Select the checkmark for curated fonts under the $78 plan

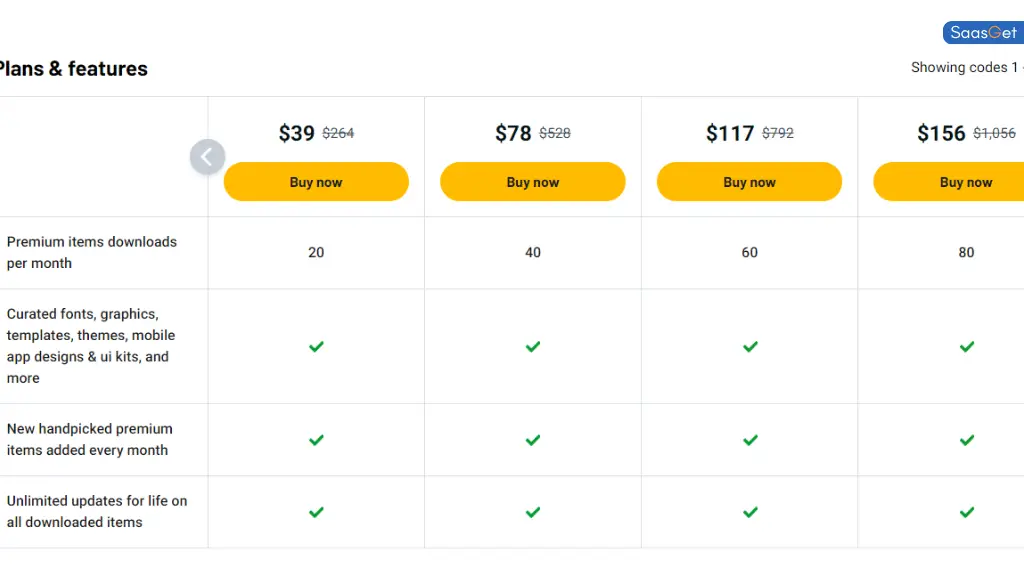point(532,346)
